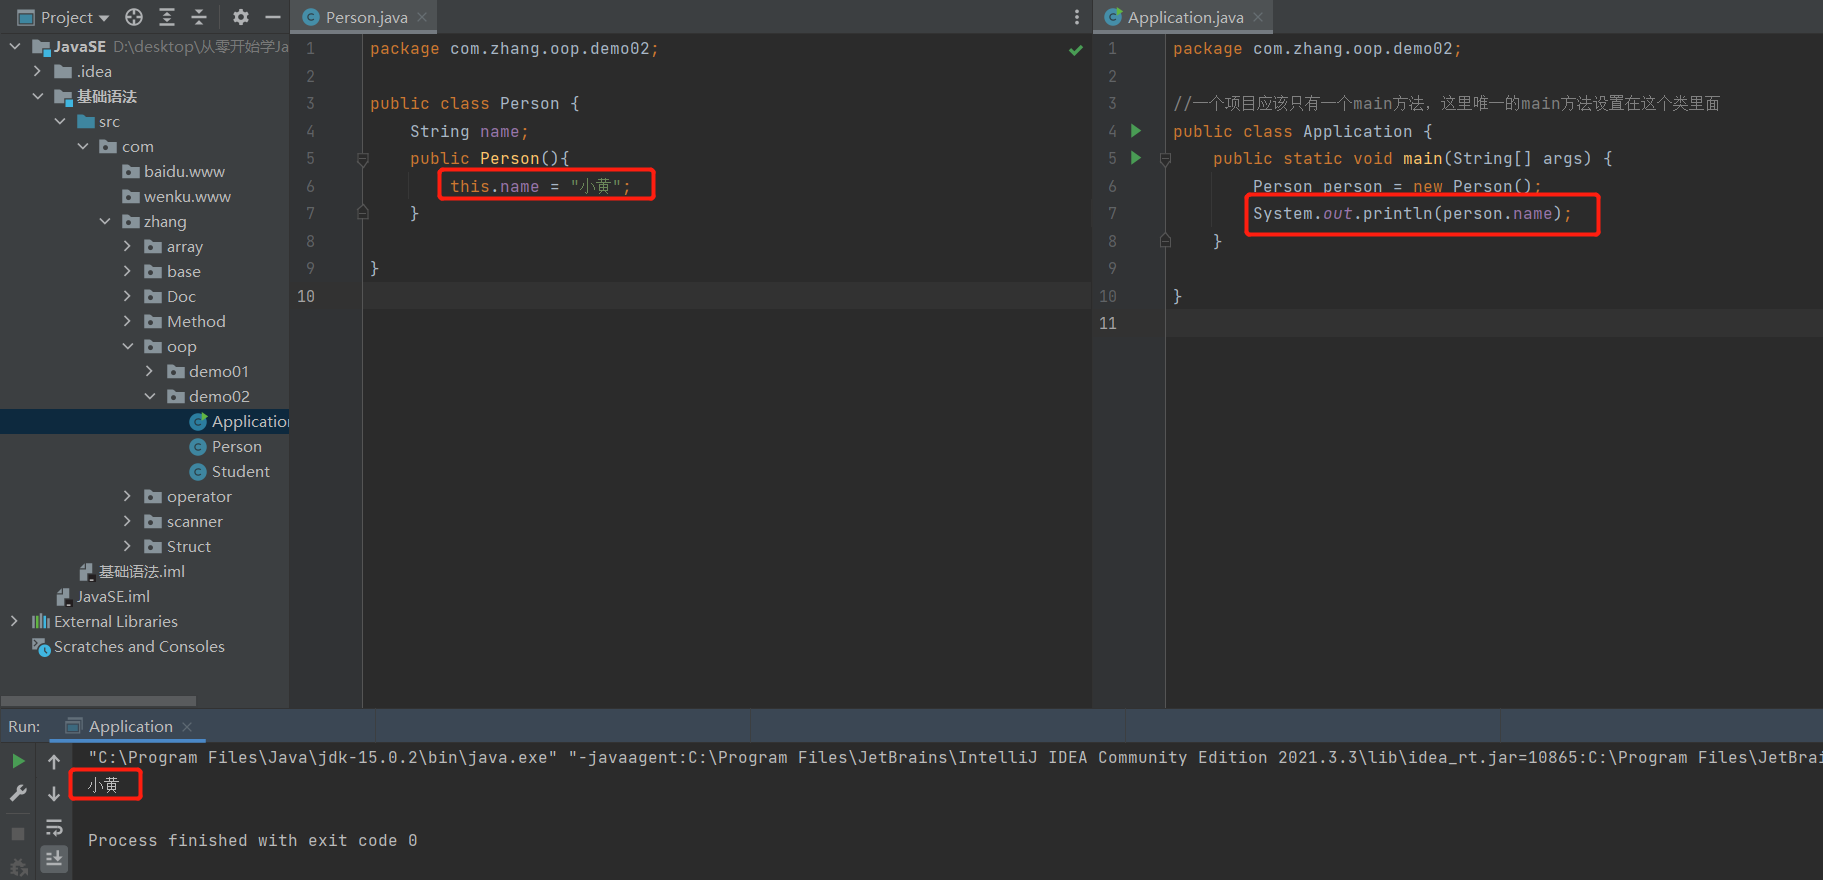
Task: Rerun Application in the Run panel
Action: pos(18,761)
